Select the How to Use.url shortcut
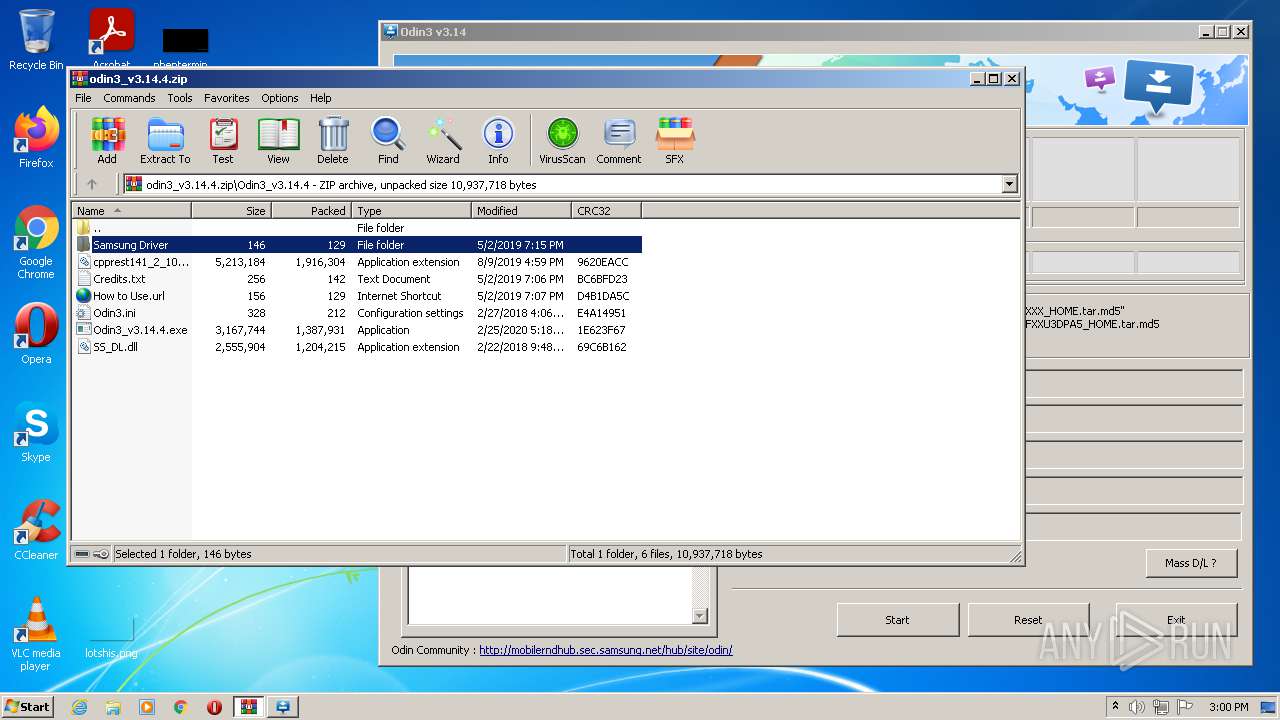Screen dimensions: 1280x720 358,296
